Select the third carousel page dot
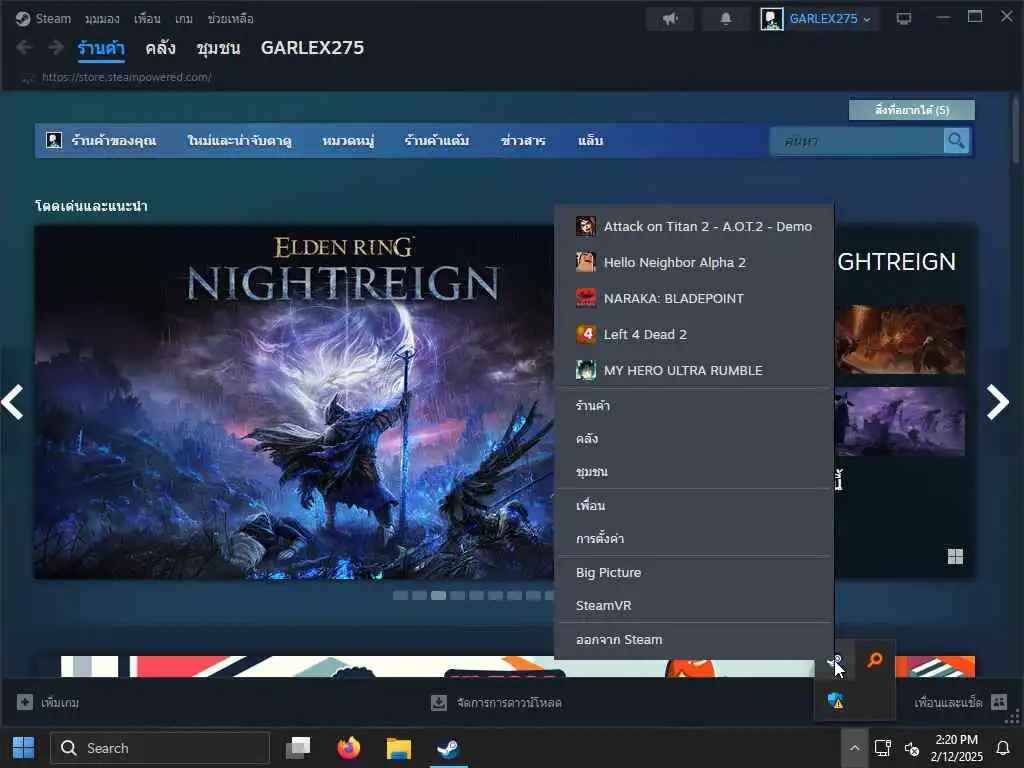Viewport: 1024px width, 768px height. coord(438,595)
